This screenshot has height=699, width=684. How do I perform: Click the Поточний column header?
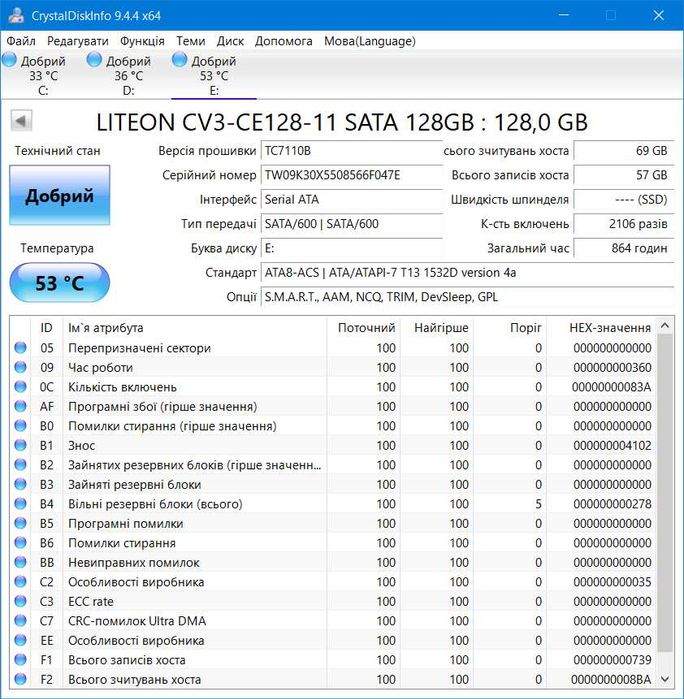pyautogui.click(x=364, y=328)
